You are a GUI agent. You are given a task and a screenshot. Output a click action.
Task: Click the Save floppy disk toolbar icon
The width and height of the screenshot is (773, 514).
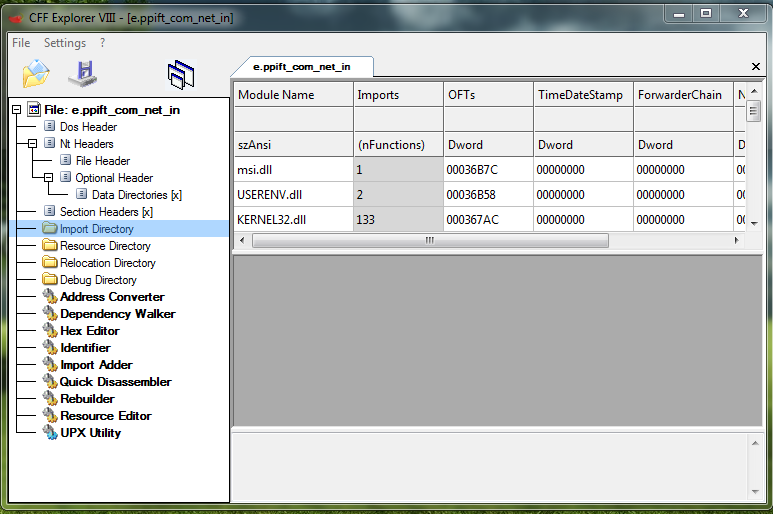(x=83, y=74)
